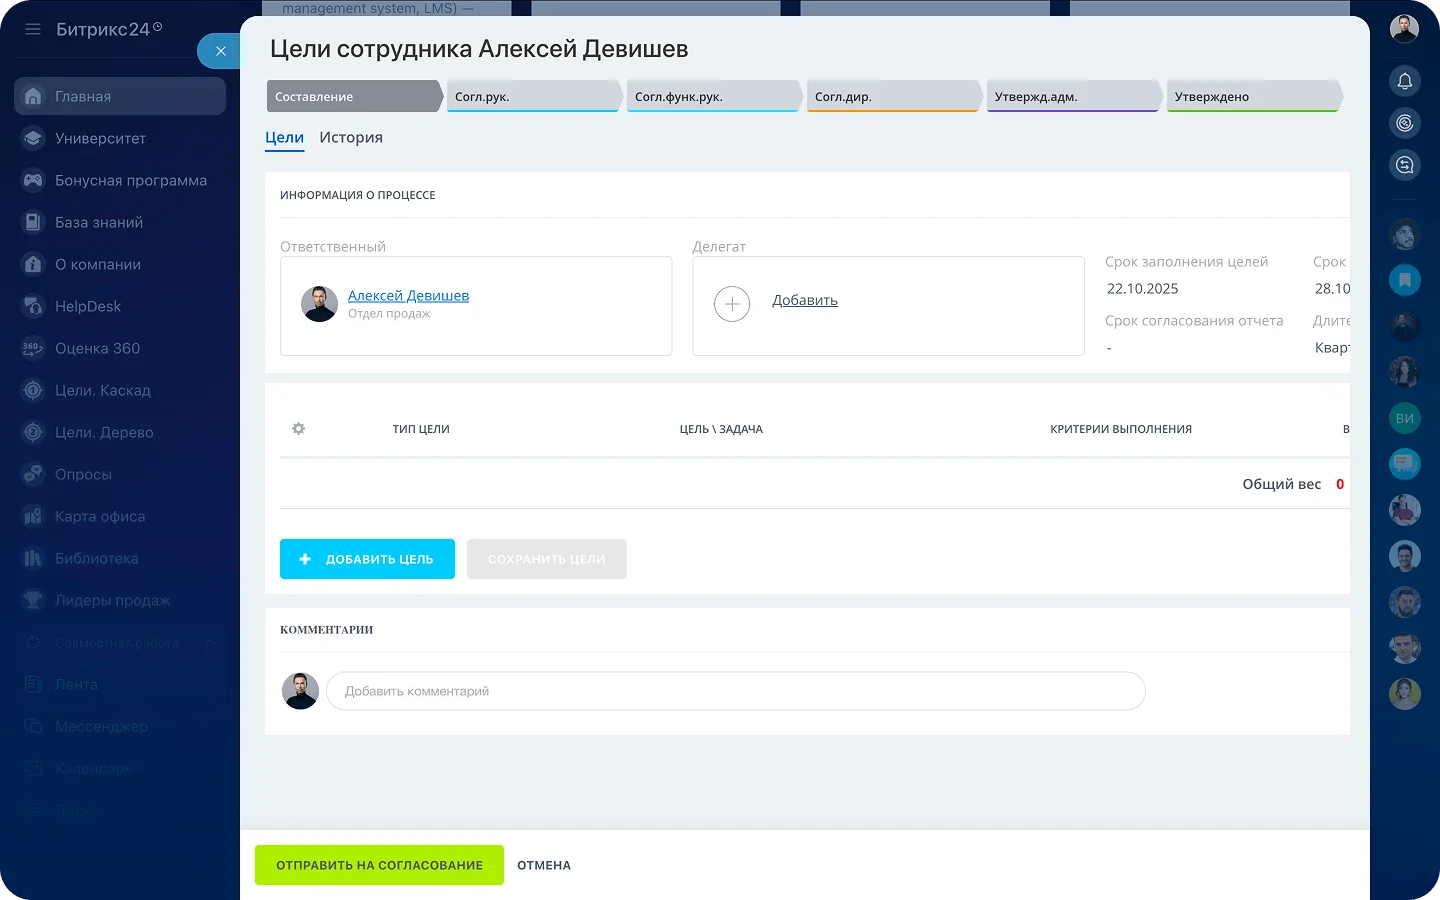
Task: Open chat search icon in right rail
Action: [1404, 165]
